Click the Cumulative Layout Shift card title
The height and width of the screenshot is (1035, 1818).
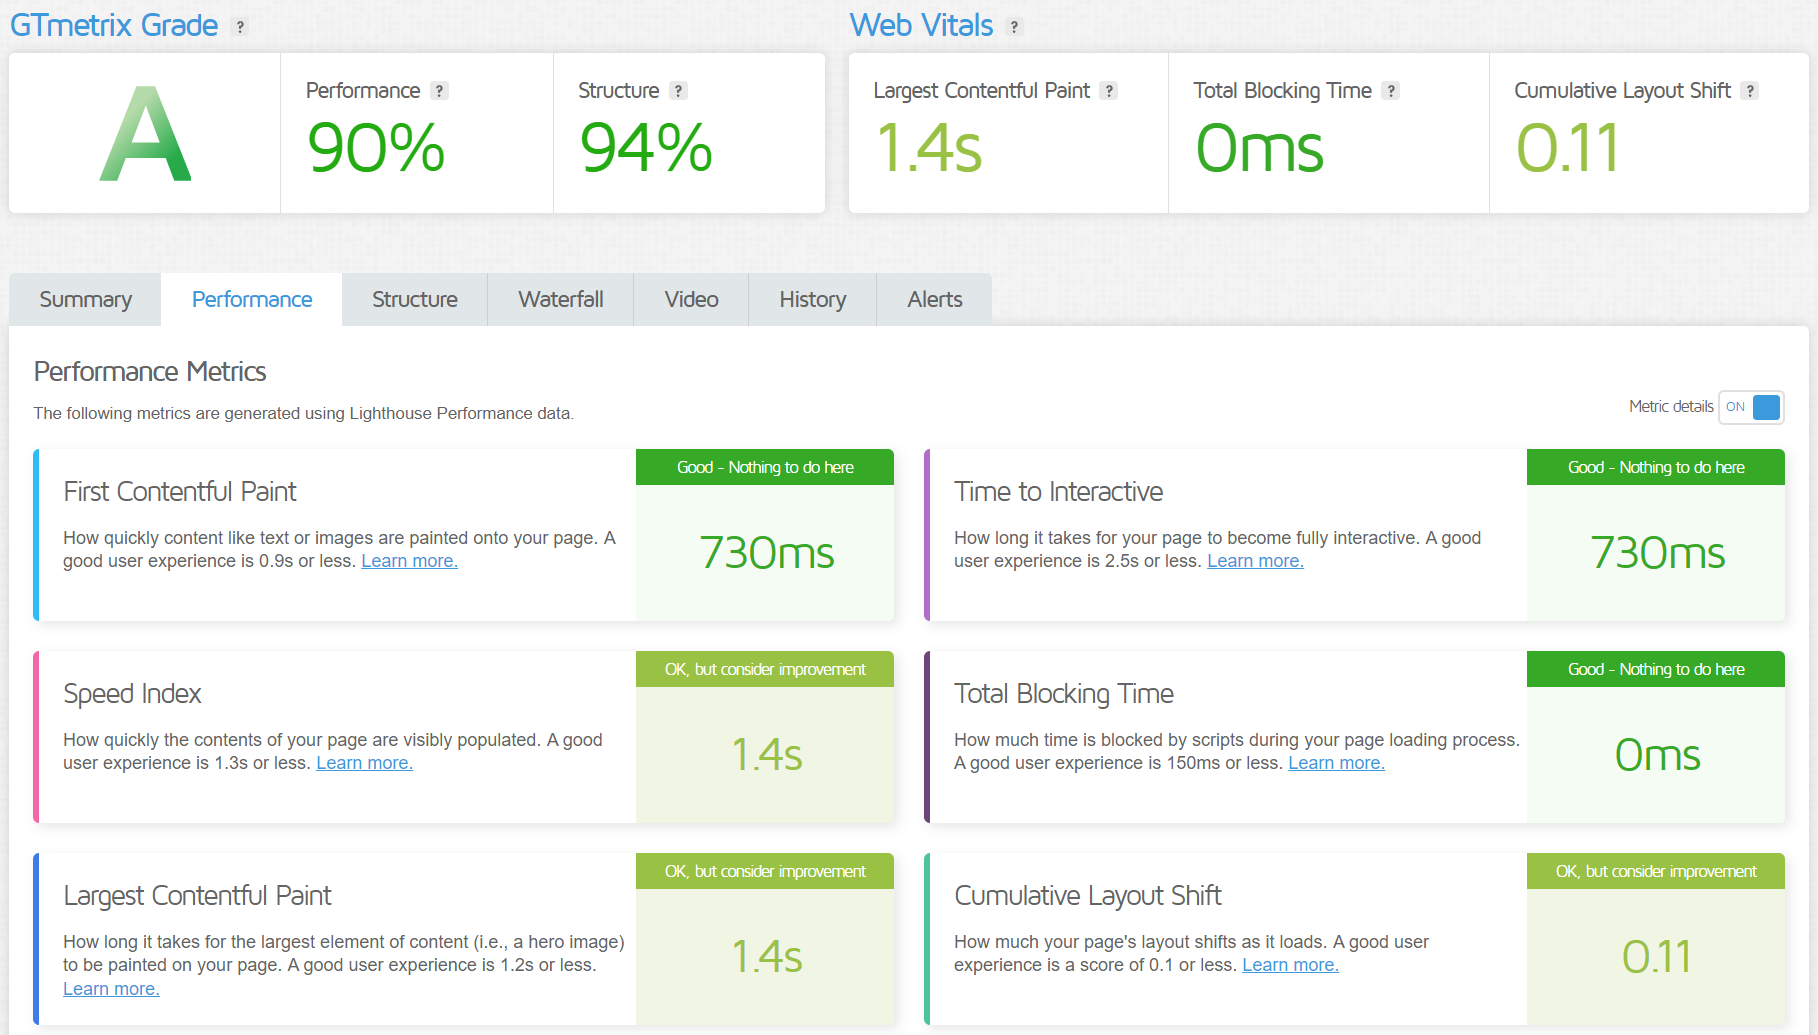(1088, 896)
